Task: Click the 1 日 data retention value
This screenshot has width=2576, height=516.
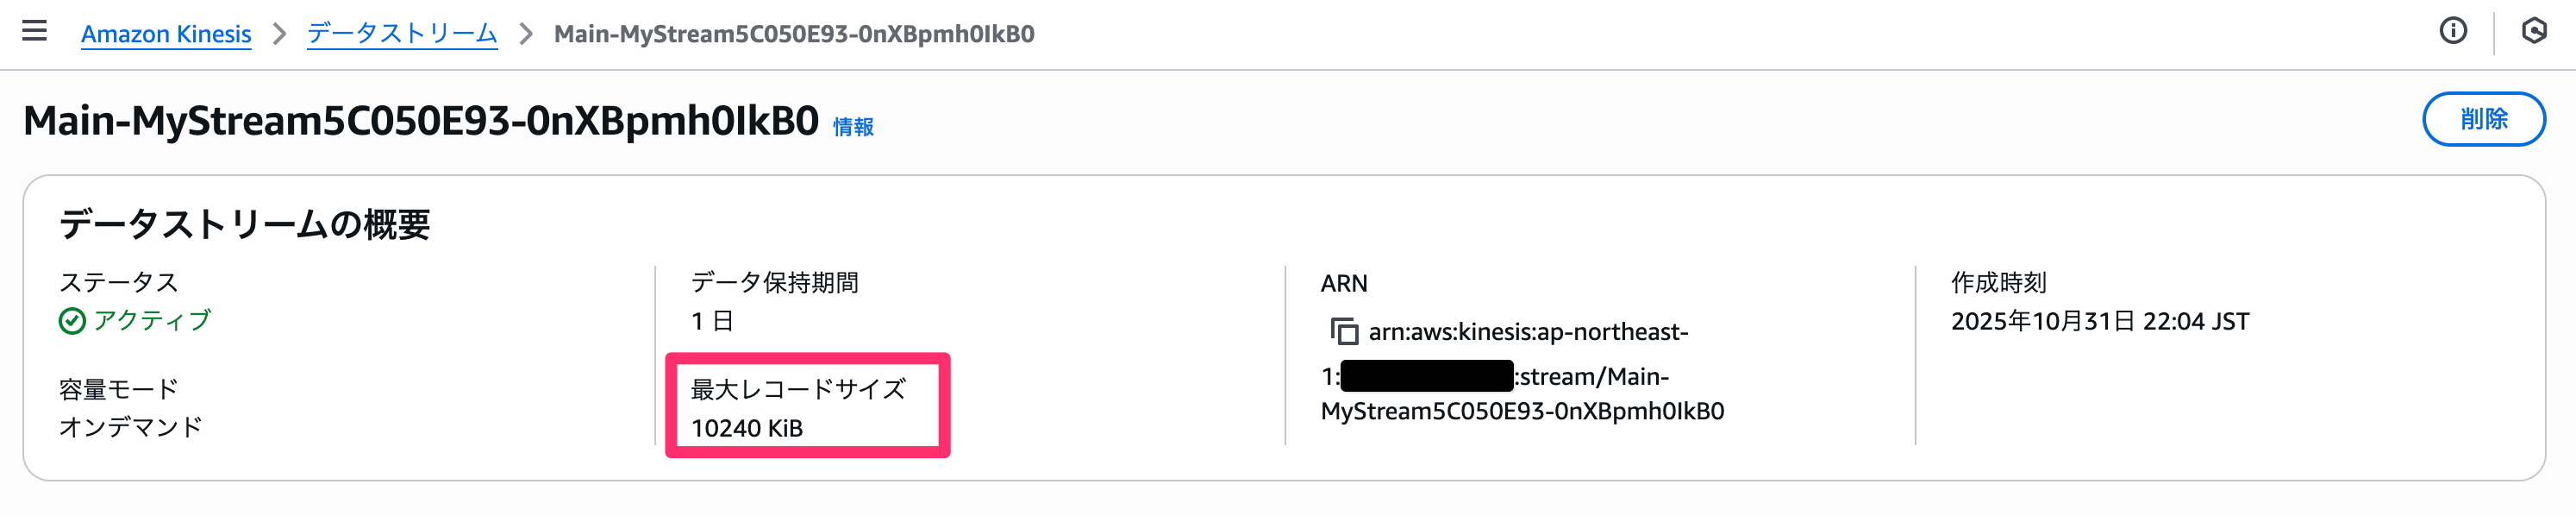Action: click(712, 321)
